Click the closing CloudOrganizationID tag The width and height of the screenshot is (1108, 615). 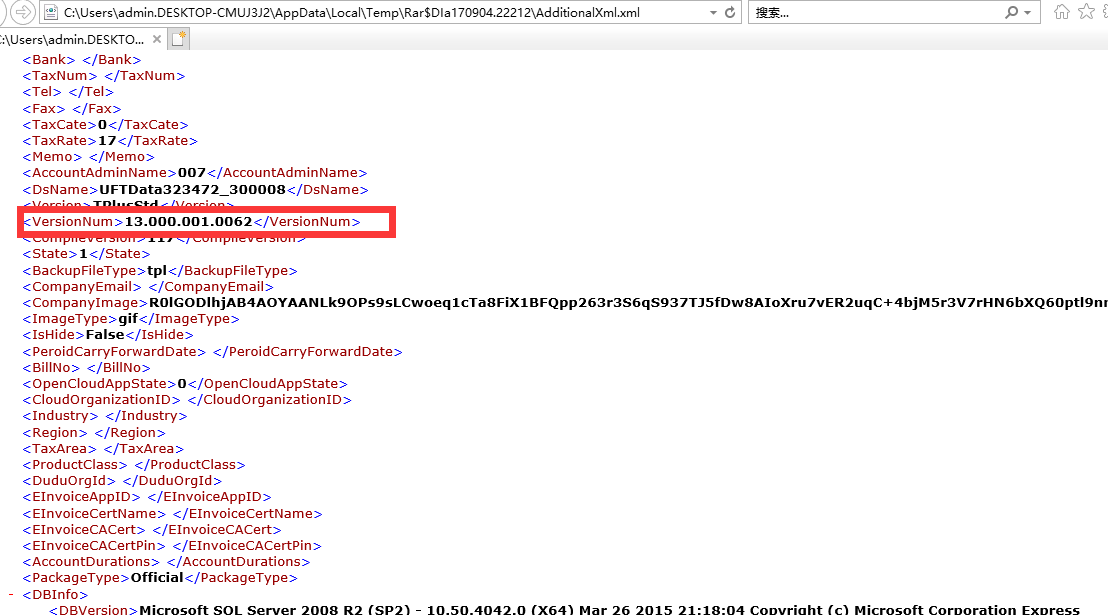pyautogui.click(x=270, y=400)
